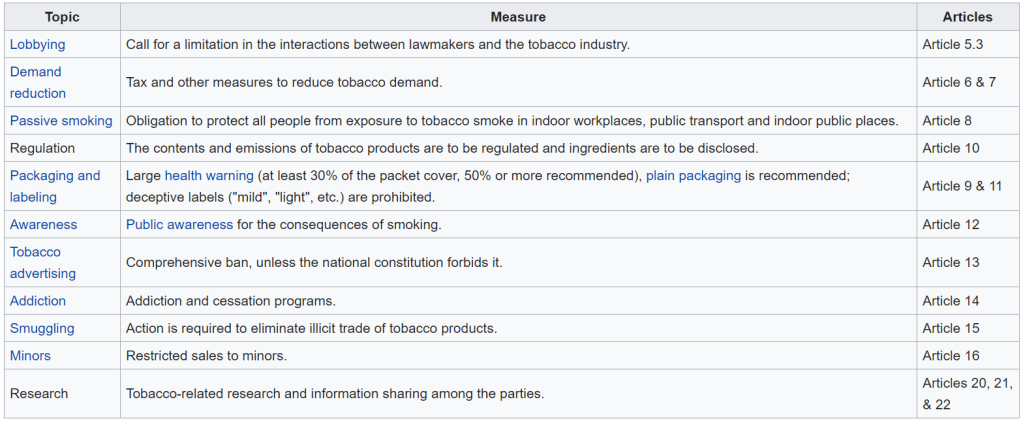Select the Research topic cell
This screenshot has height=421, width=1023.
tap(39, 394)
